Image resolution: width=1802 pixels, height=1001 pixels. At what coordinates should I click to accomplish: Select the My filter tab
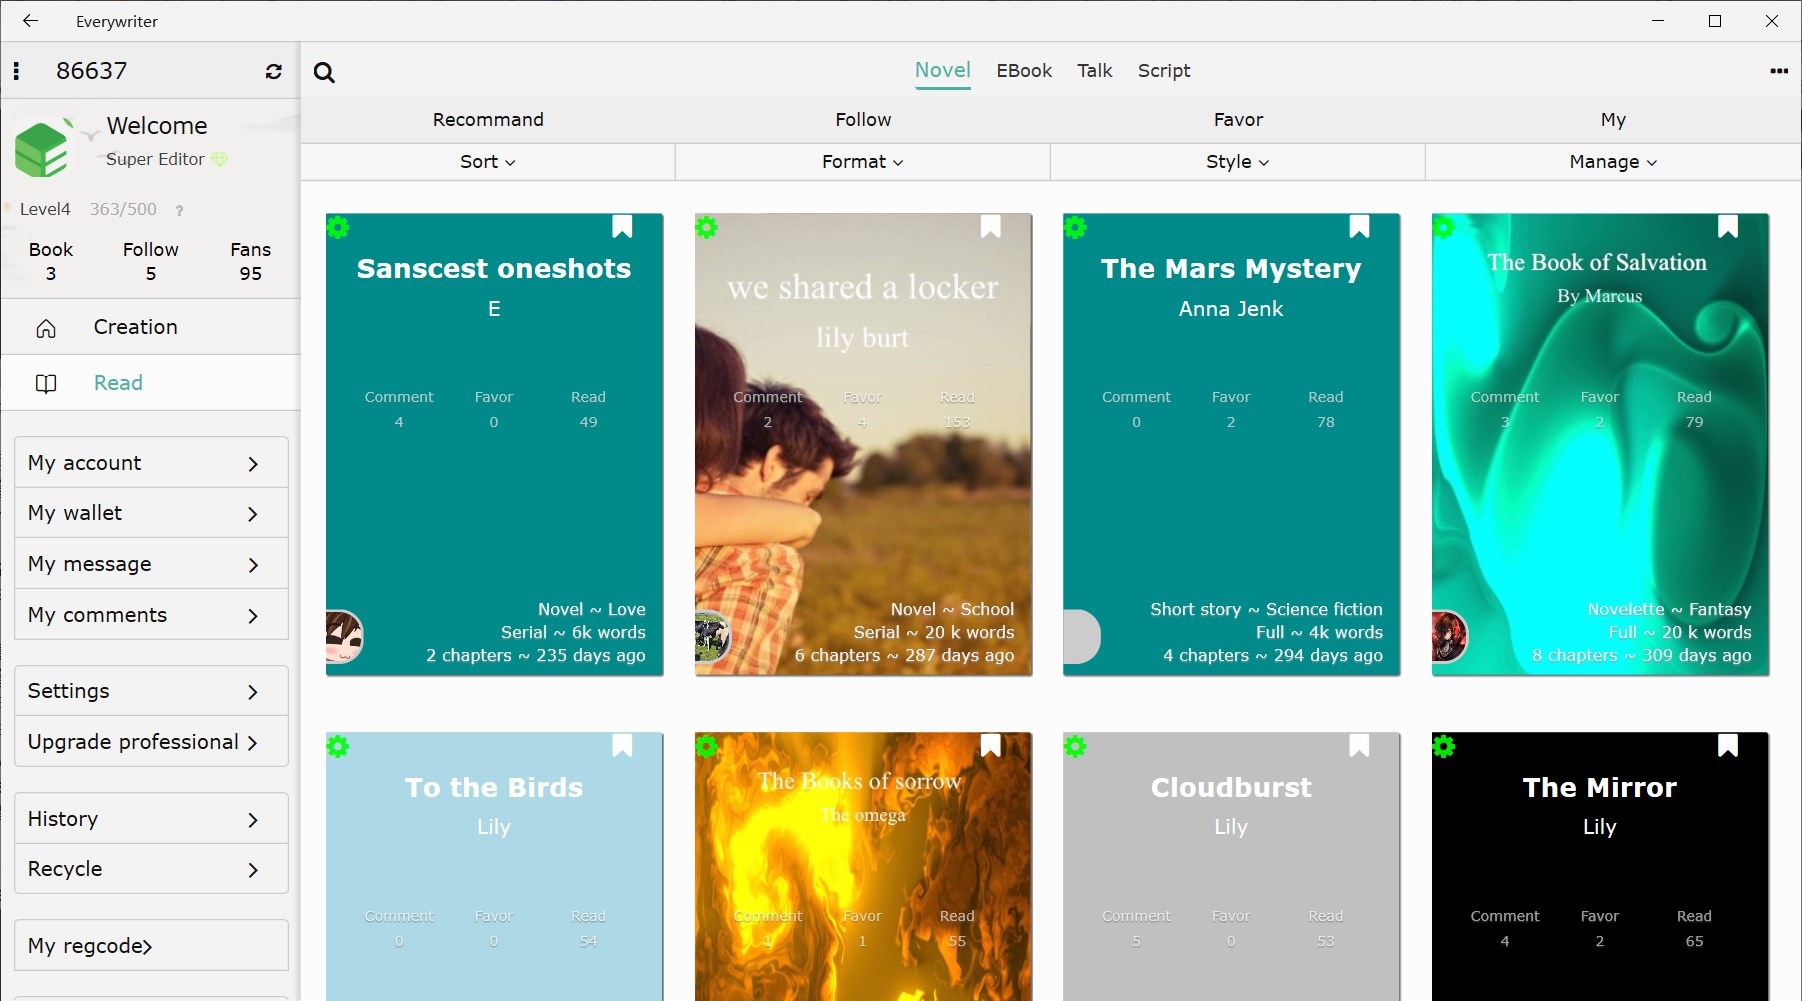1613,120
